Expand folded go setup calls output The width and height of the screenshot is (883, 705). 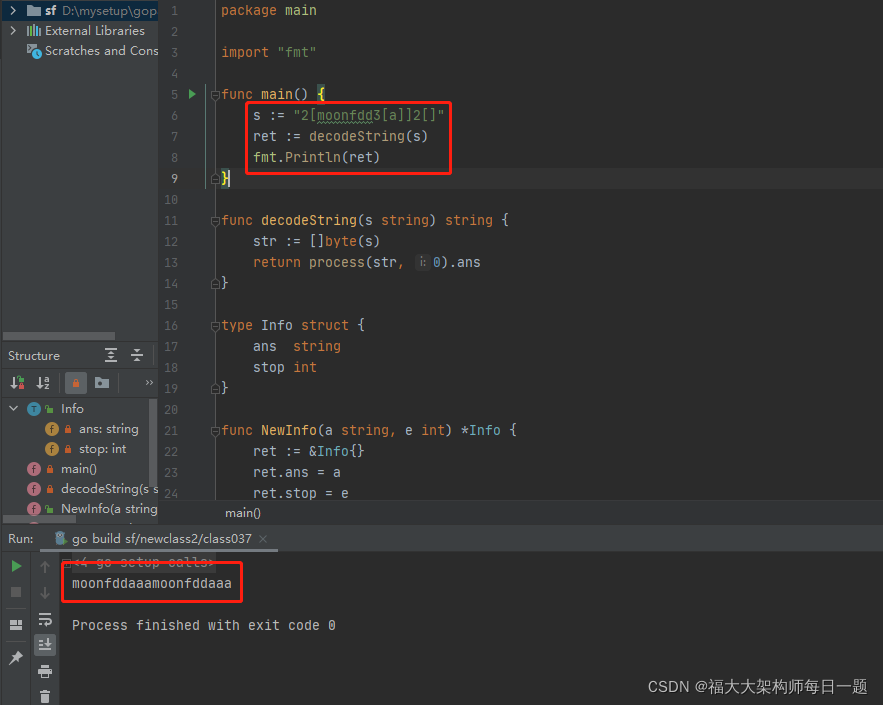(66, 562)
